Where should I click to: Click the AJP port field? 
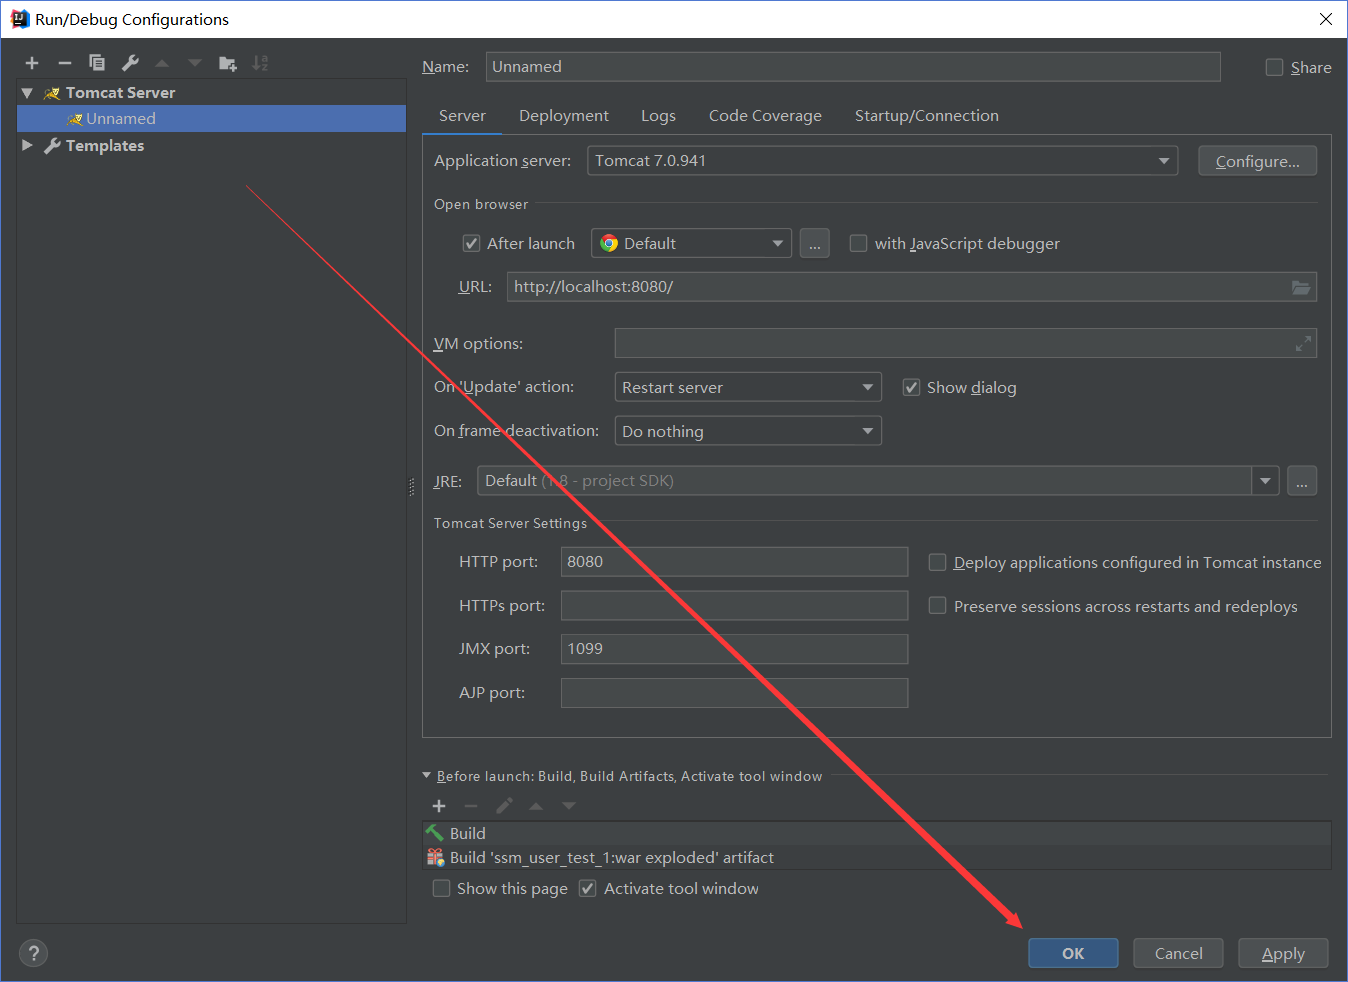point(734,693)
